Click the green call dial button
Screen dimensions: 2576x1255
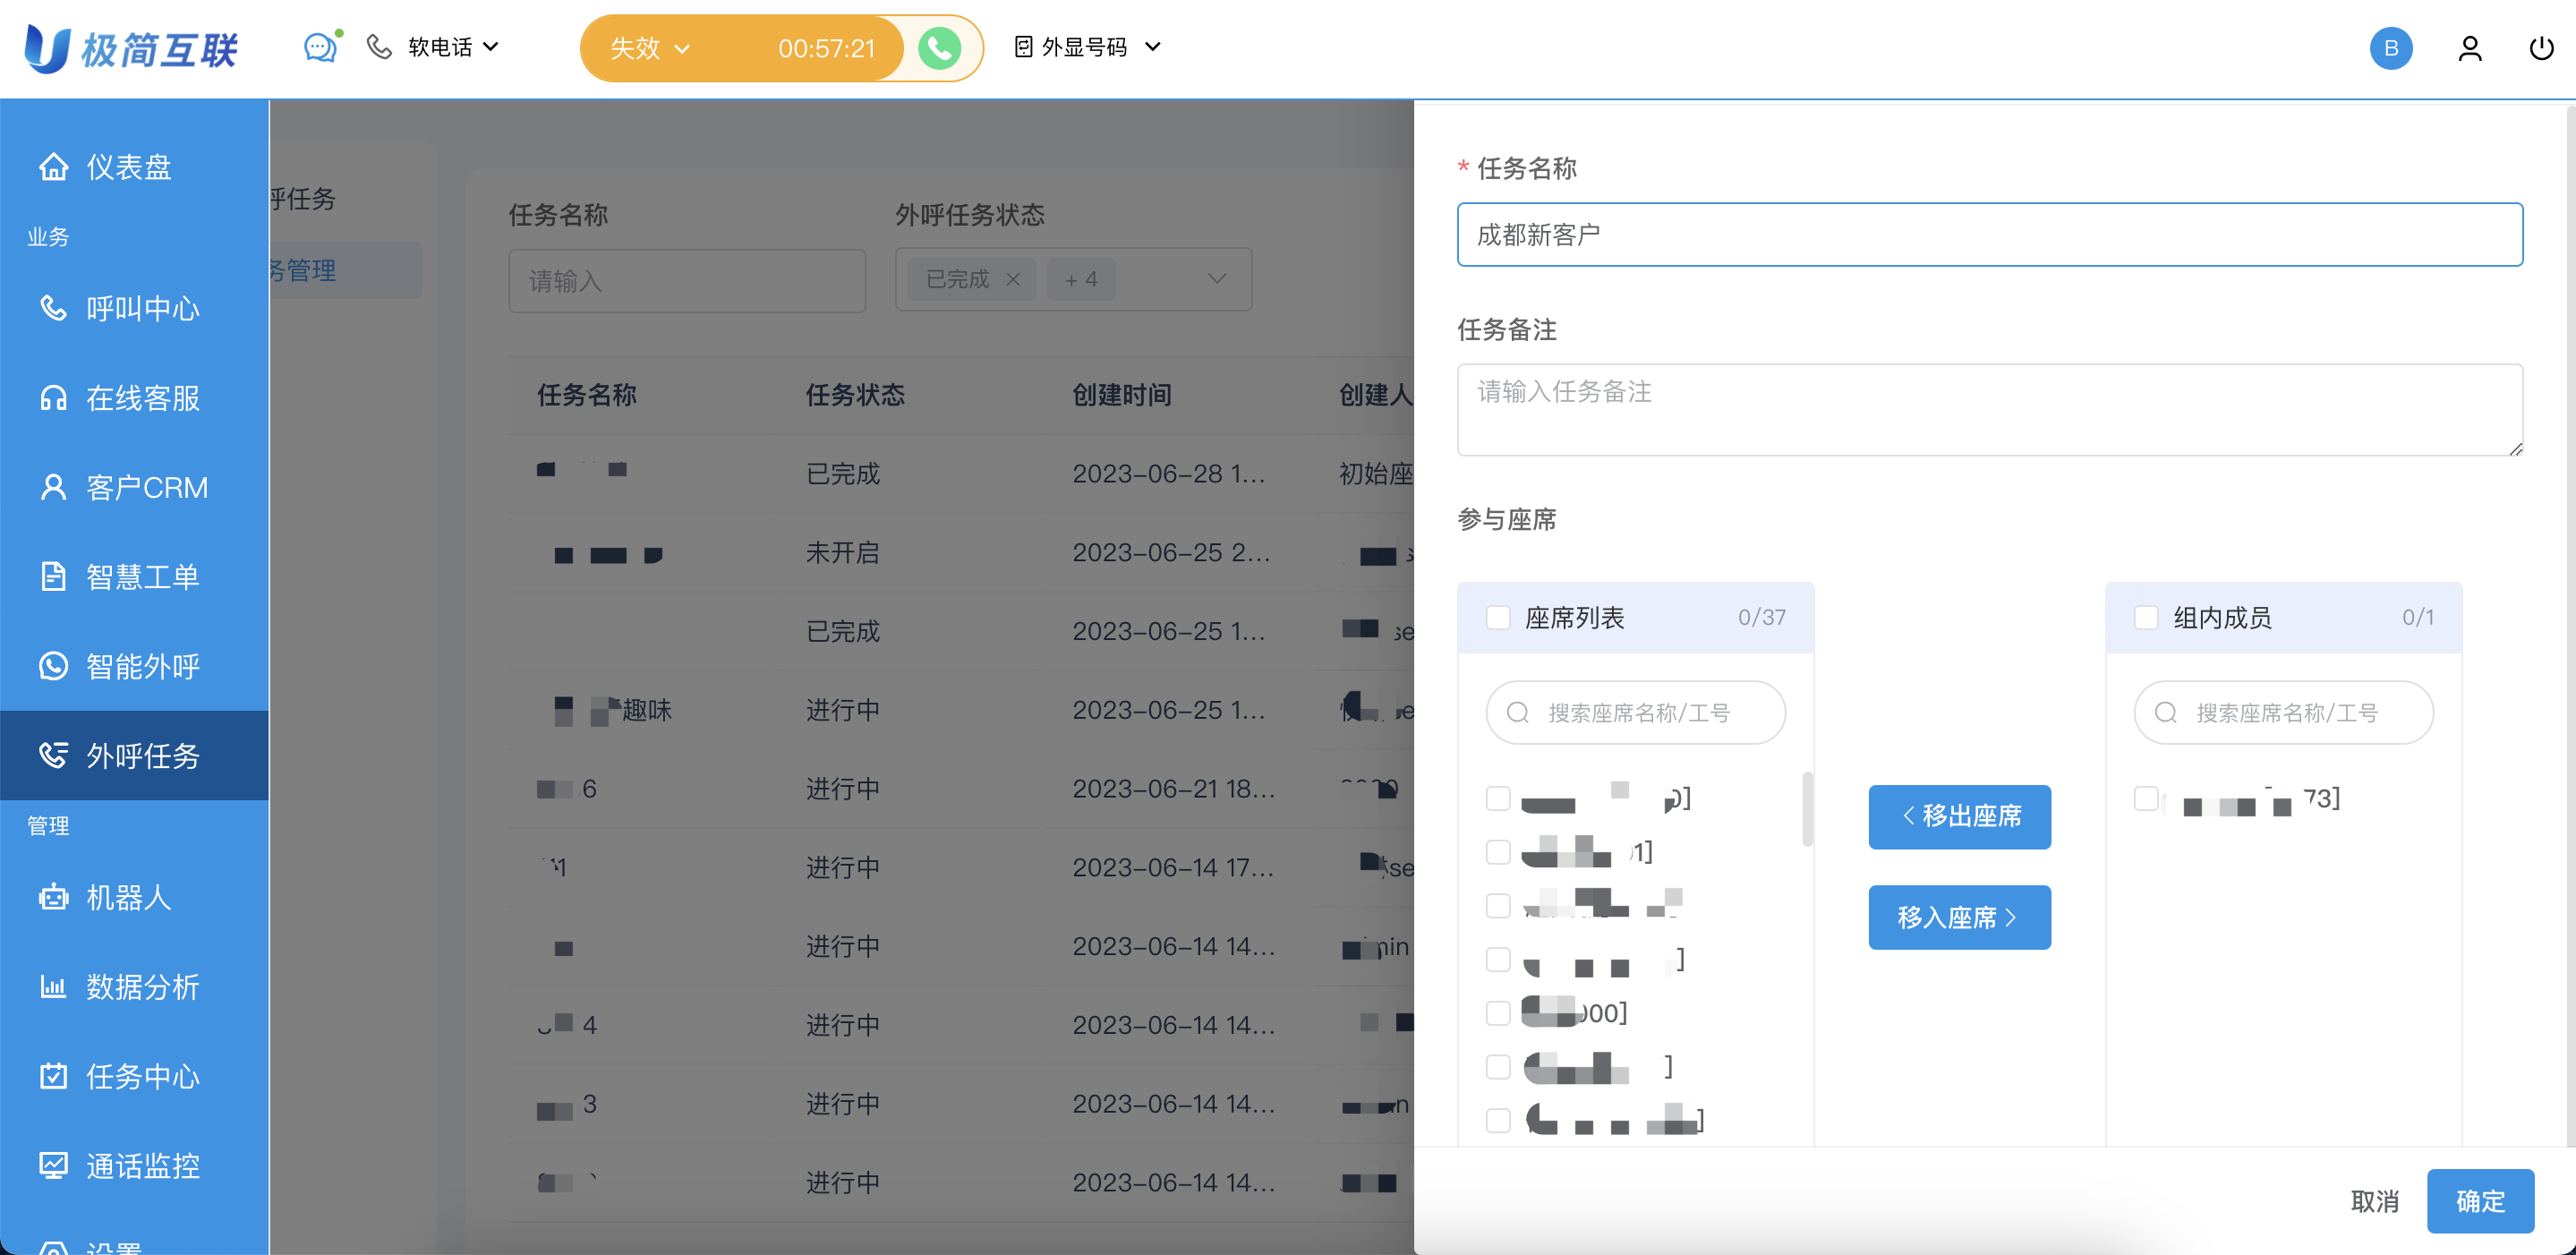pos(939,48)
